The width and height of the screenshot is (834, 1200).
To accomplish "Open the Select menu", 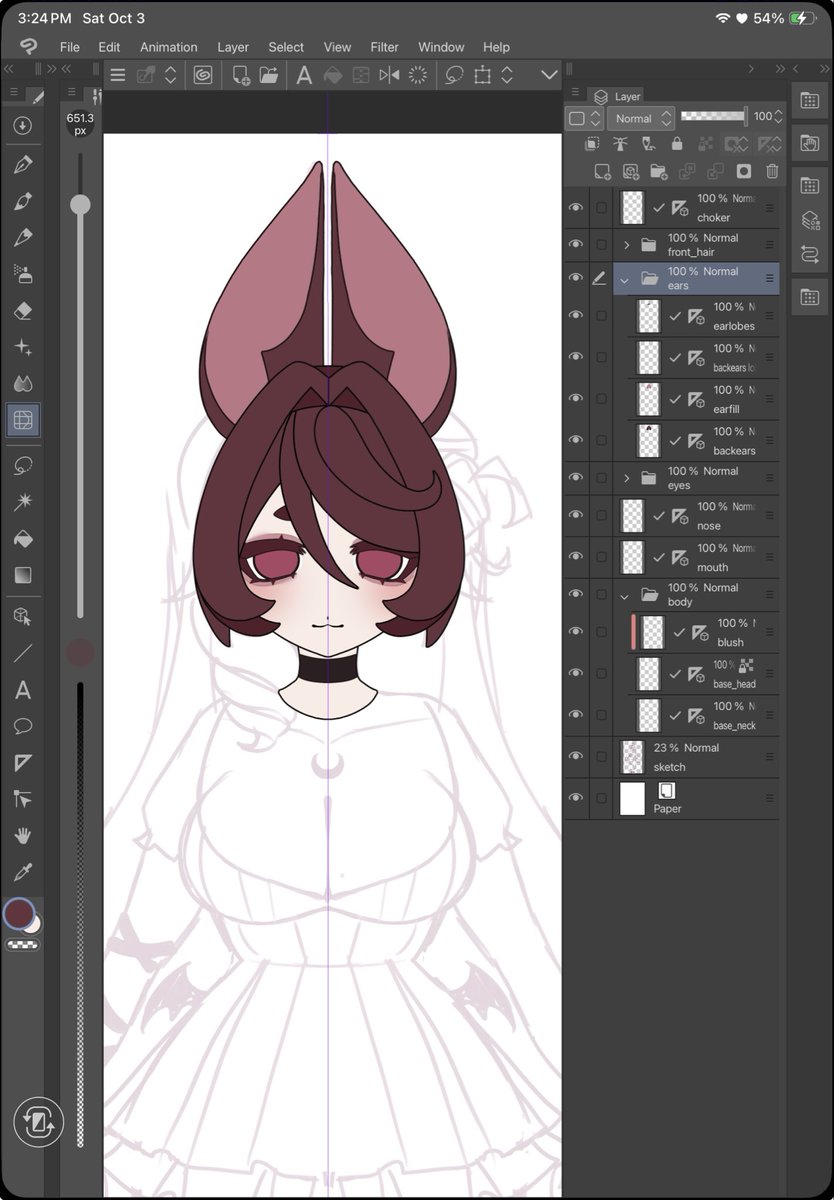I will 286,47.
